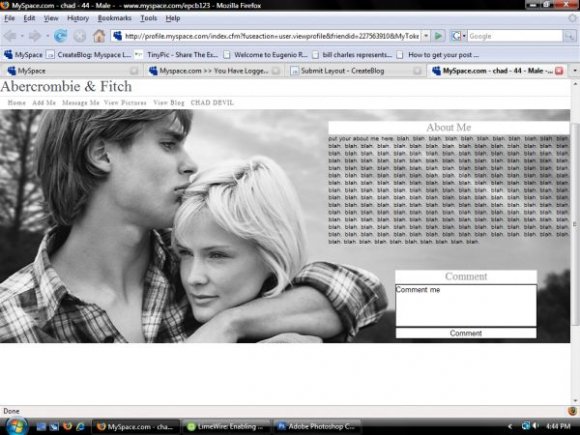Click the Home link on profile
This screenshot has width=580, height=435.
tap(17, 103)
